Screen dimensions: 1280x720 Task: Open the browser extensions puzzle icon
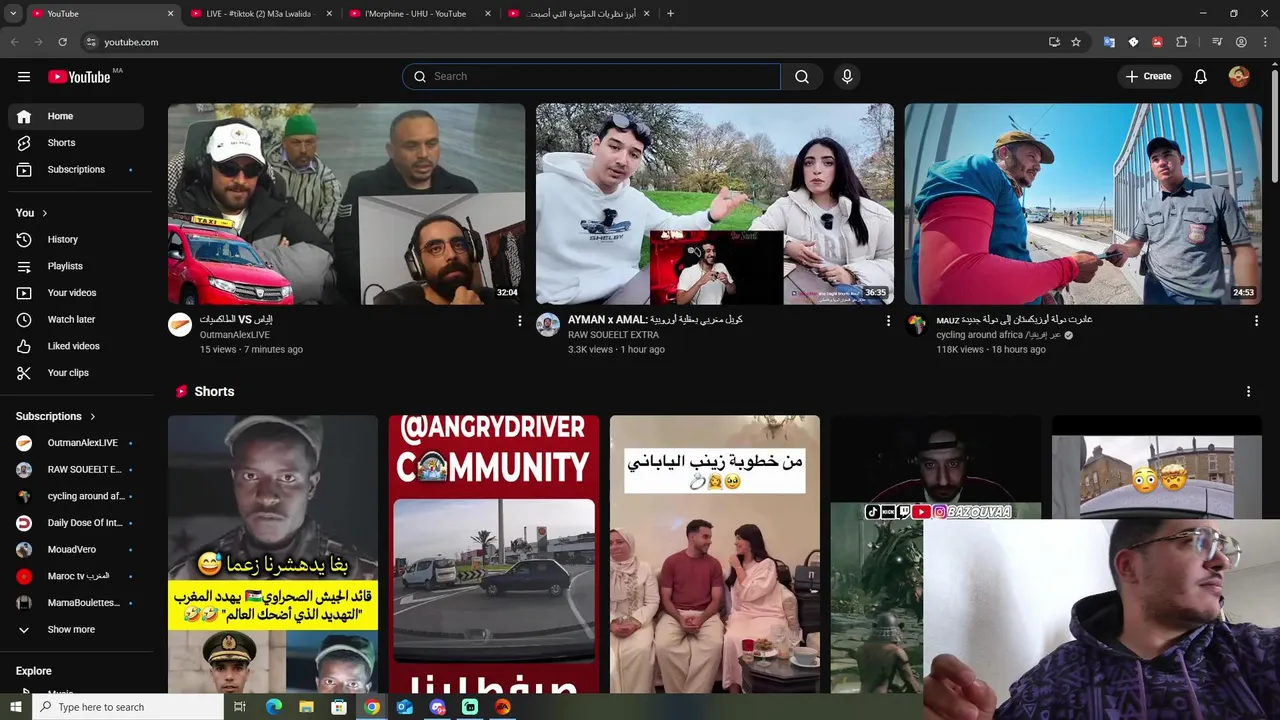coord(1181,42)
